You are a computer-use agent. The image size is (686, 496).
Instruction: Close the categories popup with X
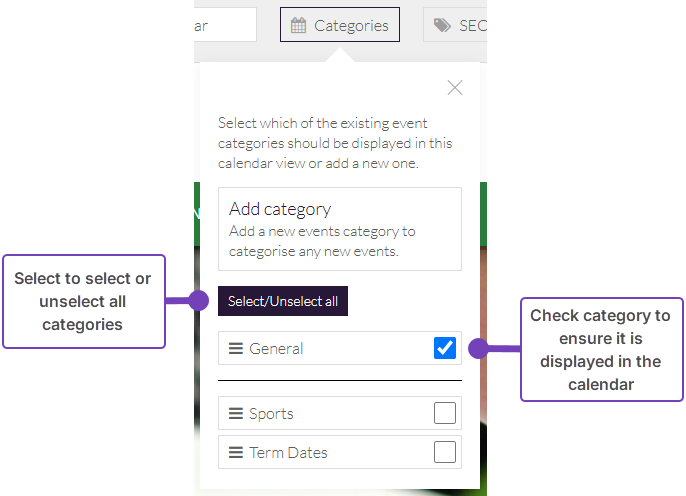455,88
